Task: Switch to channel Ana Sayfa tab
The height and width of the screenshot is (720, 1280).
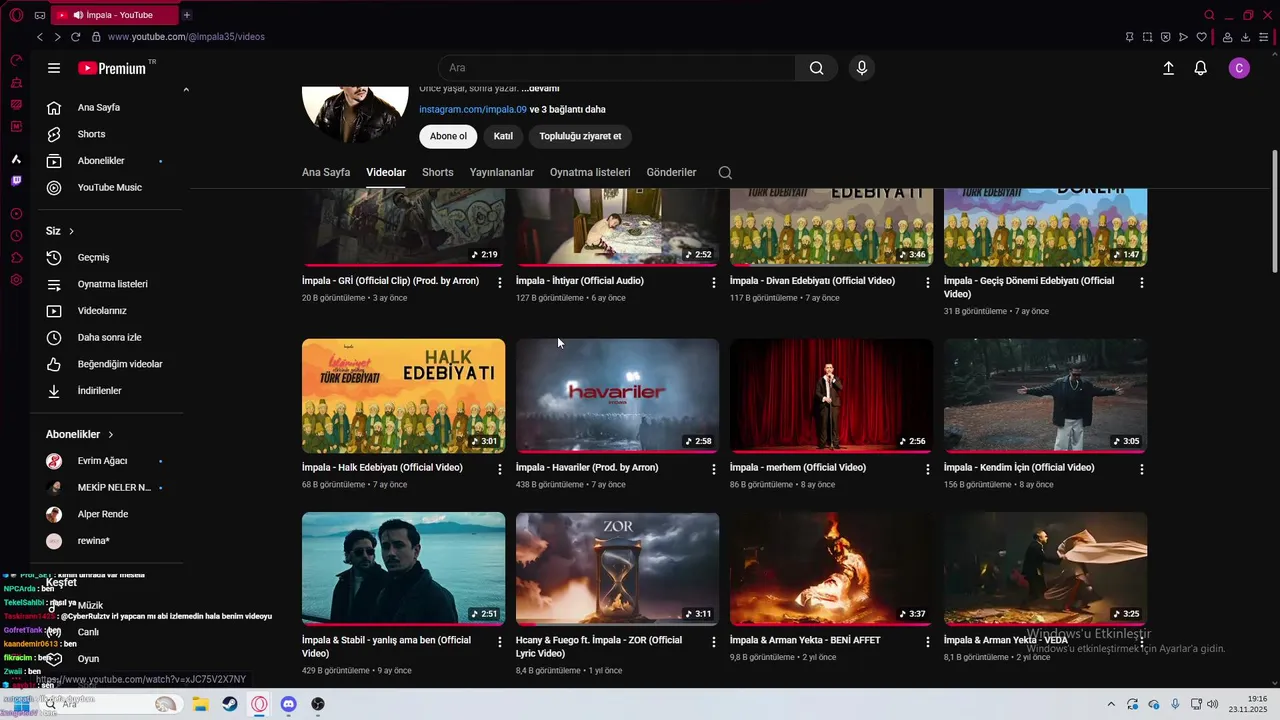Action: pyautogui.click(x=326, y=172)
